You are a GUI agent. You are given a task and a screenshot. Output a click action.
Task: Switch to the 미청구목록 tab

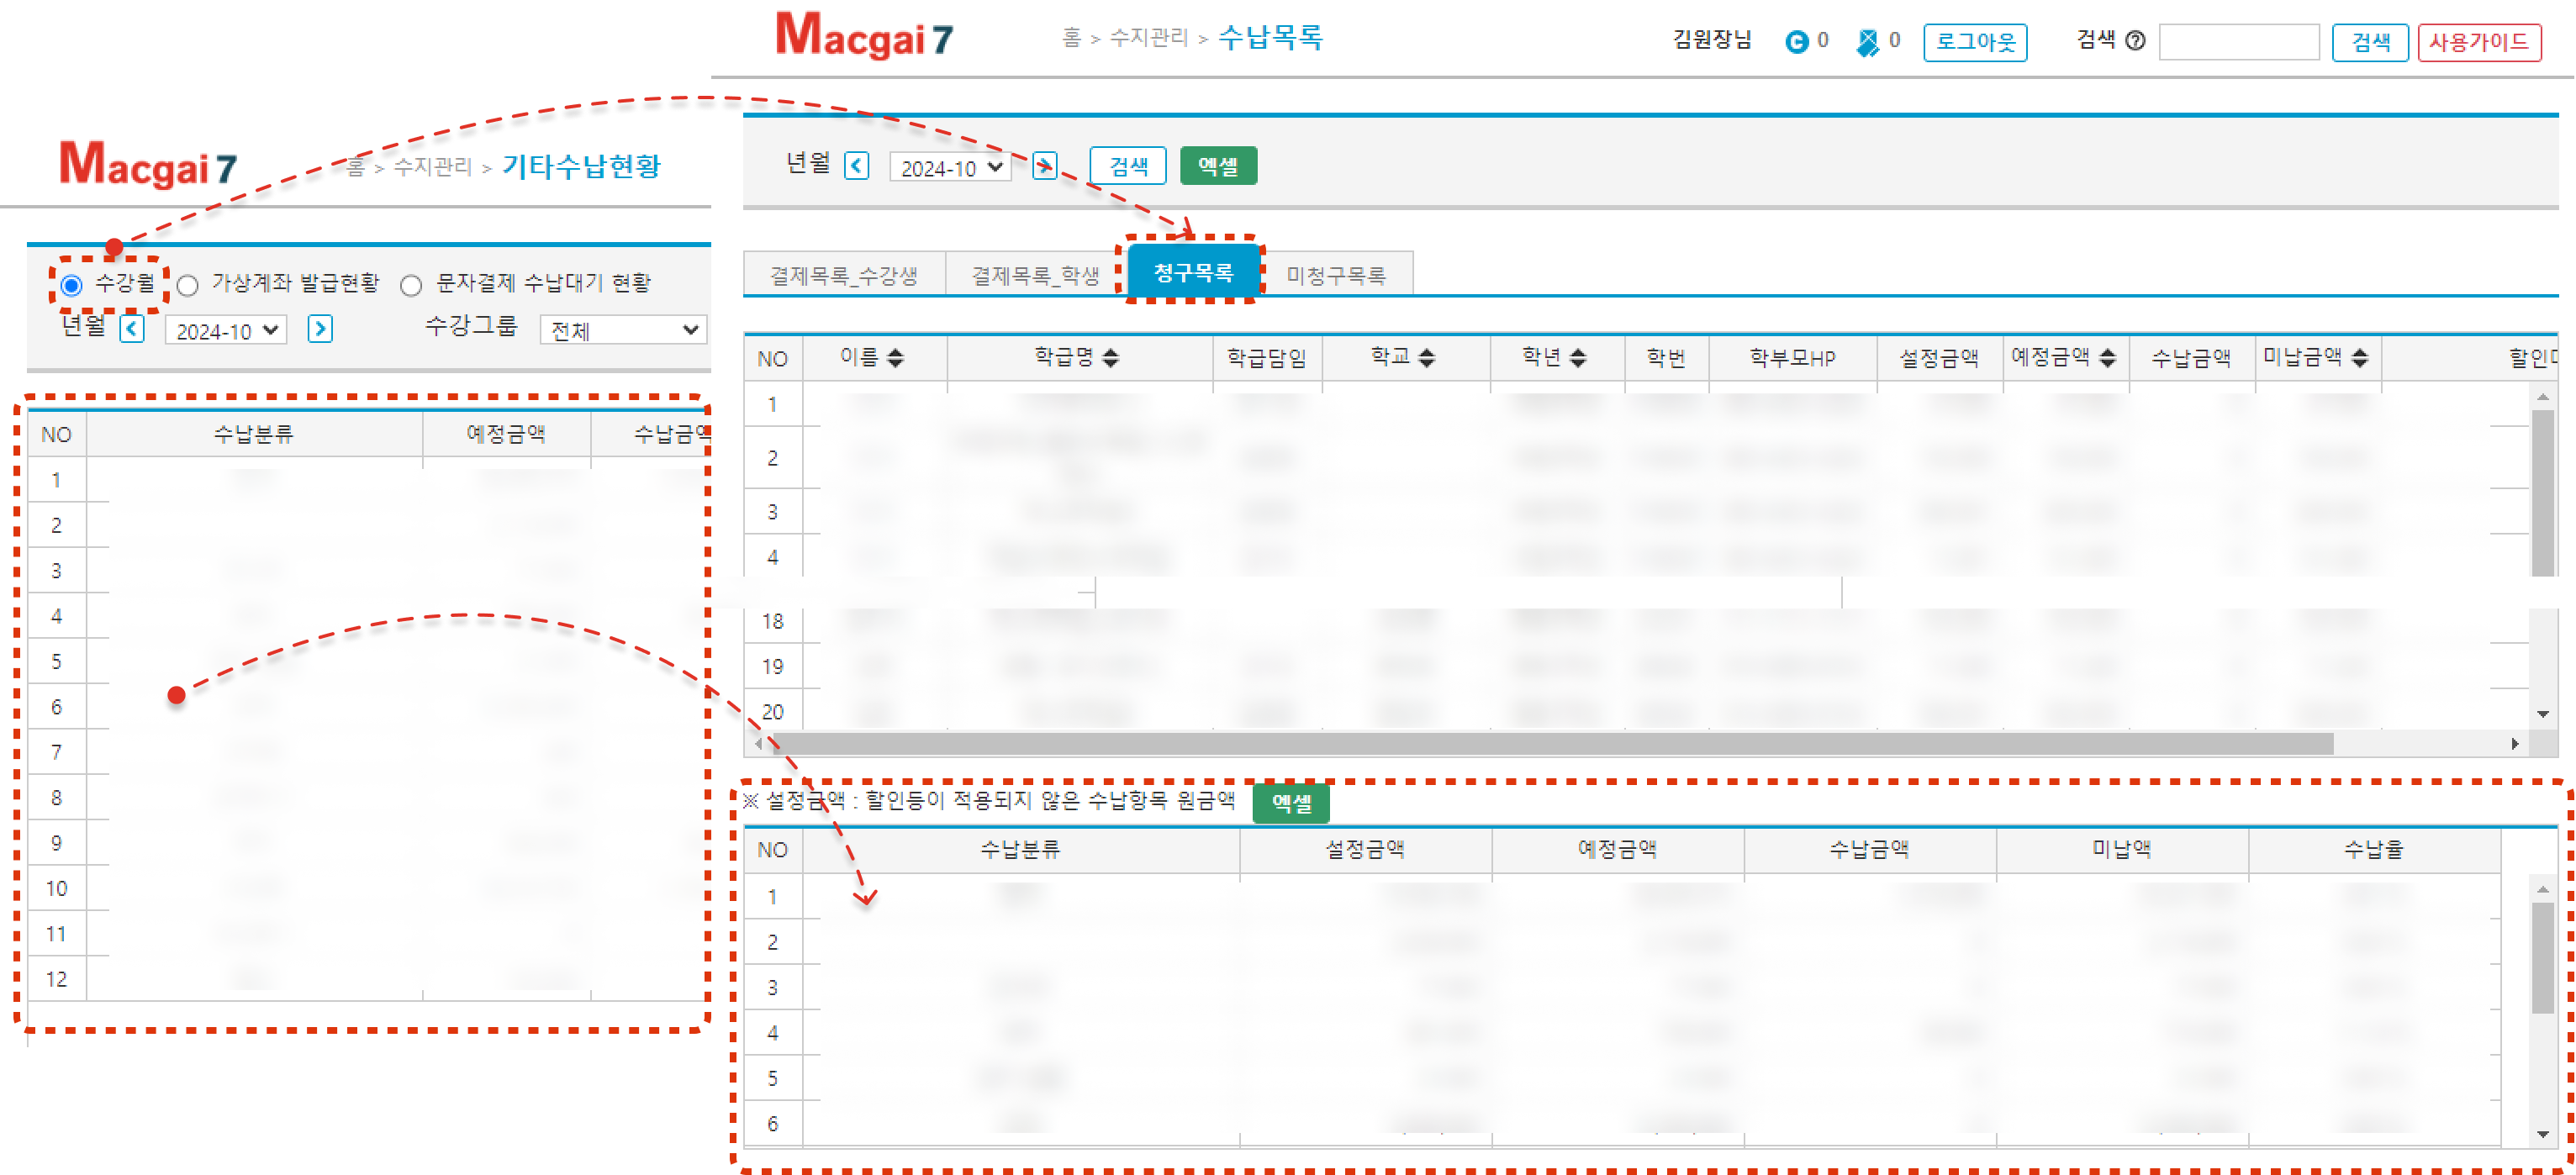coord(1335,275)
